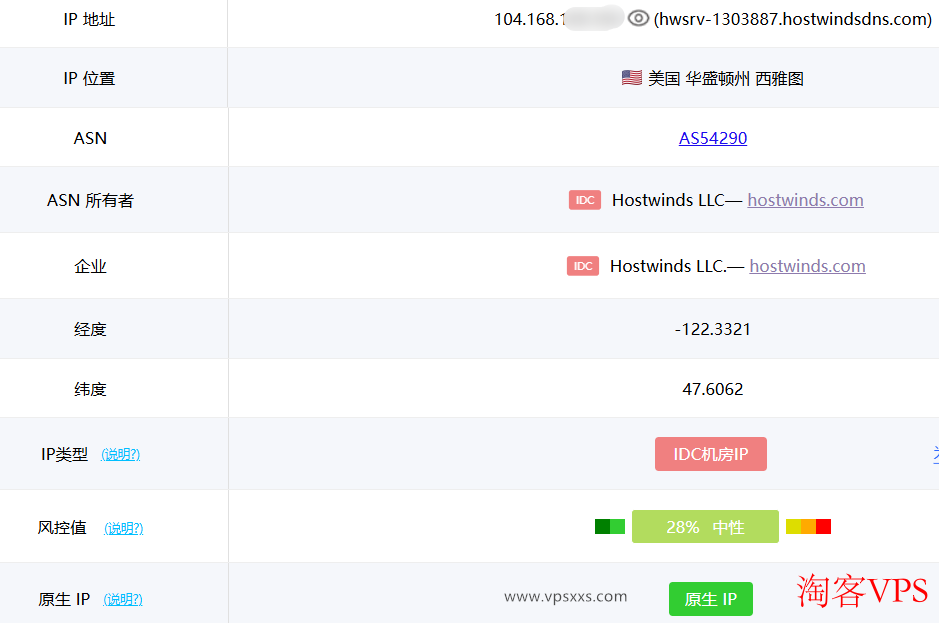
Task: Click green swatch left of risk score
Action: [x=609, y=527]
